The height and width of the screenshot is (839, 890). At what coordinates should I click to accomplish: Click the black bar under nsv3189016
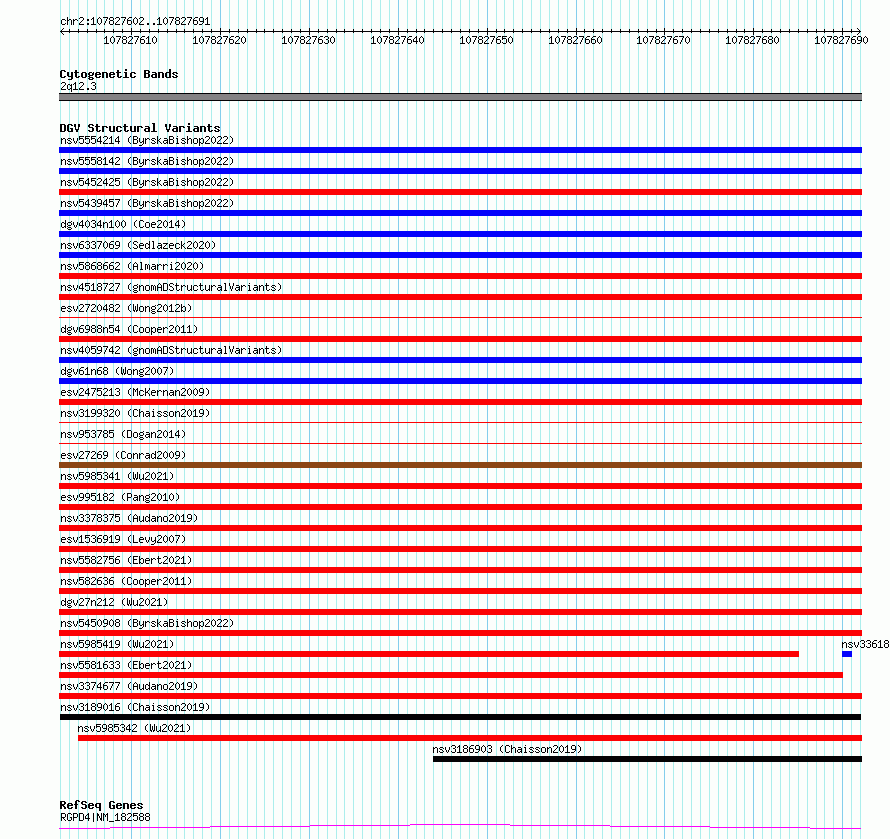pos(460,717)
